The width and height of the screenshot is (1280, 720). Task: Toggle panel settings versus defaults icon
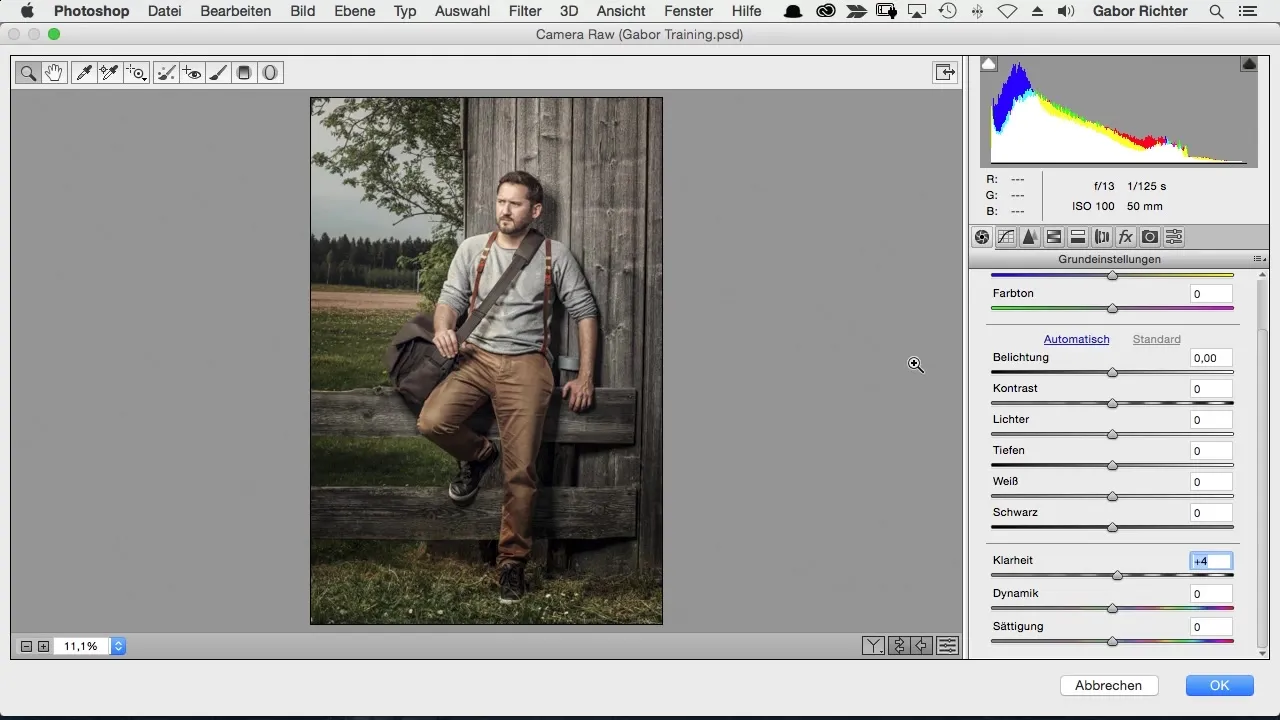948,646
